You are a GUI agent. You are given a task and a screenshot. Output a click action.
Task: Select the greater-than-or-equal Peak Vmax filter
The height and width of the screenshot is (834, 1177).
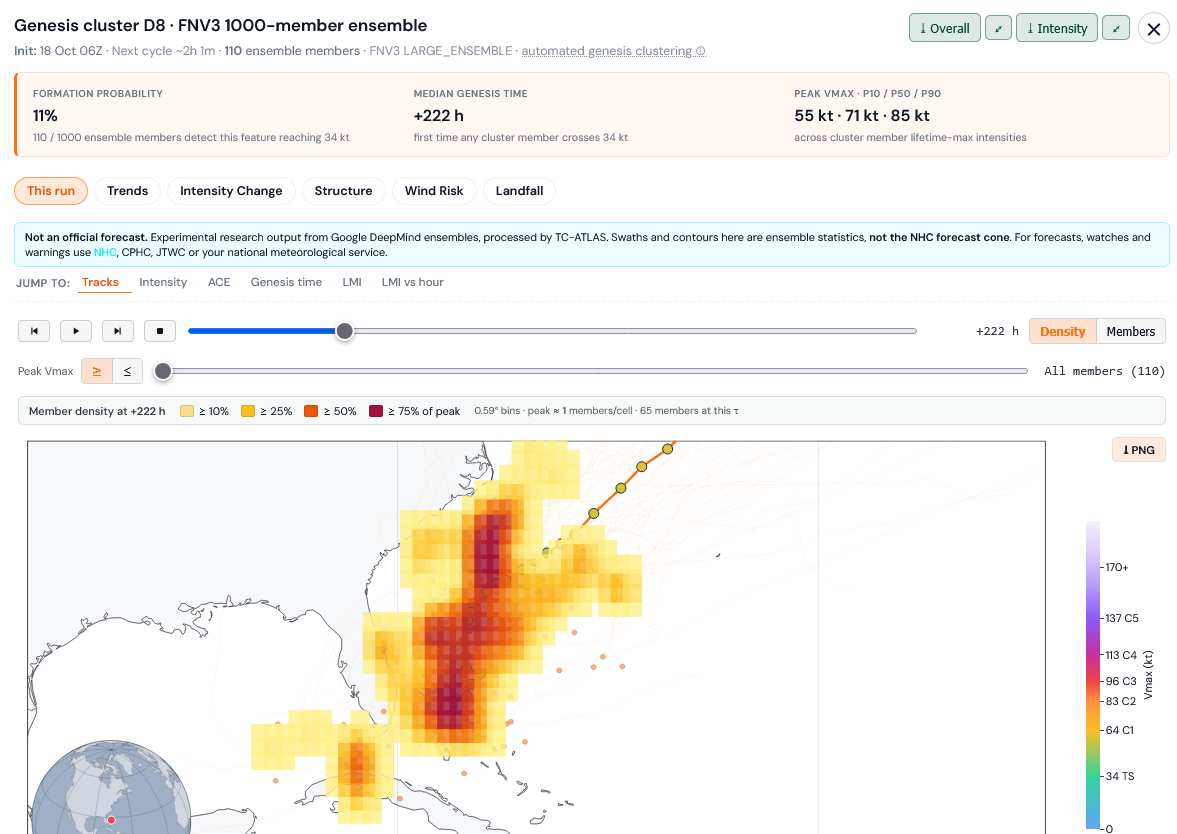tap(97, 371)
